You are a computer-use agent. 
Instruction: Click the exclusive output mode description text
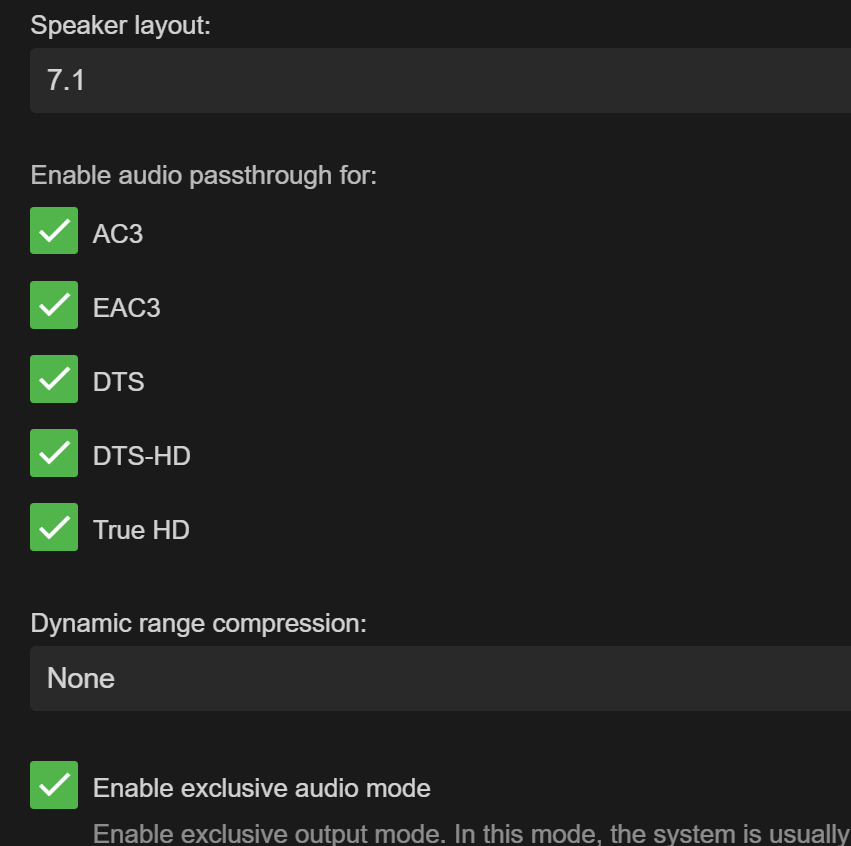(470, 834)
